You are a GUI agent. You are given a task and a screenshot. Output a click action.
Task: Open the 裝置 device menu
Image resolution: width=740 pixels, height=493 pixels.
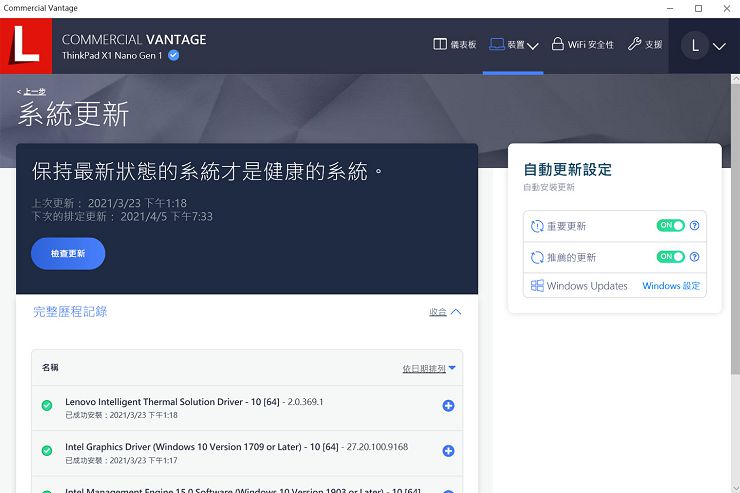(513, 44)
